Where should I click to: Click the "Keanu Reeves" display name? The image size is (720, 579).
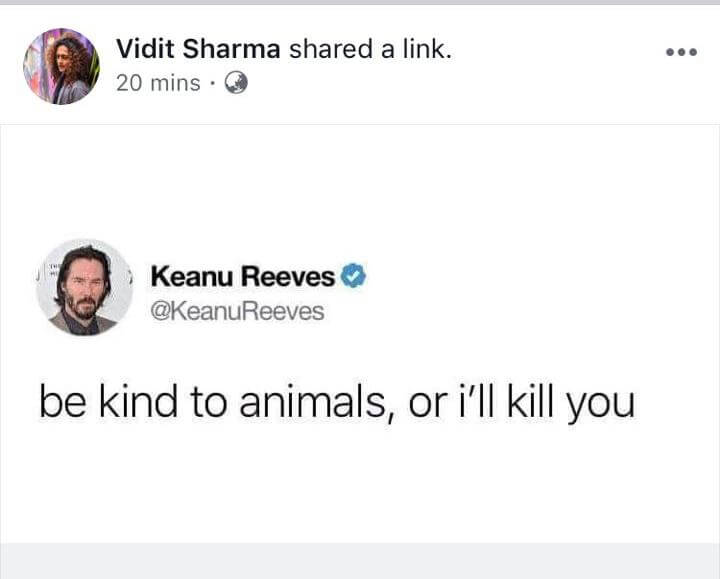tap(243, 276)
